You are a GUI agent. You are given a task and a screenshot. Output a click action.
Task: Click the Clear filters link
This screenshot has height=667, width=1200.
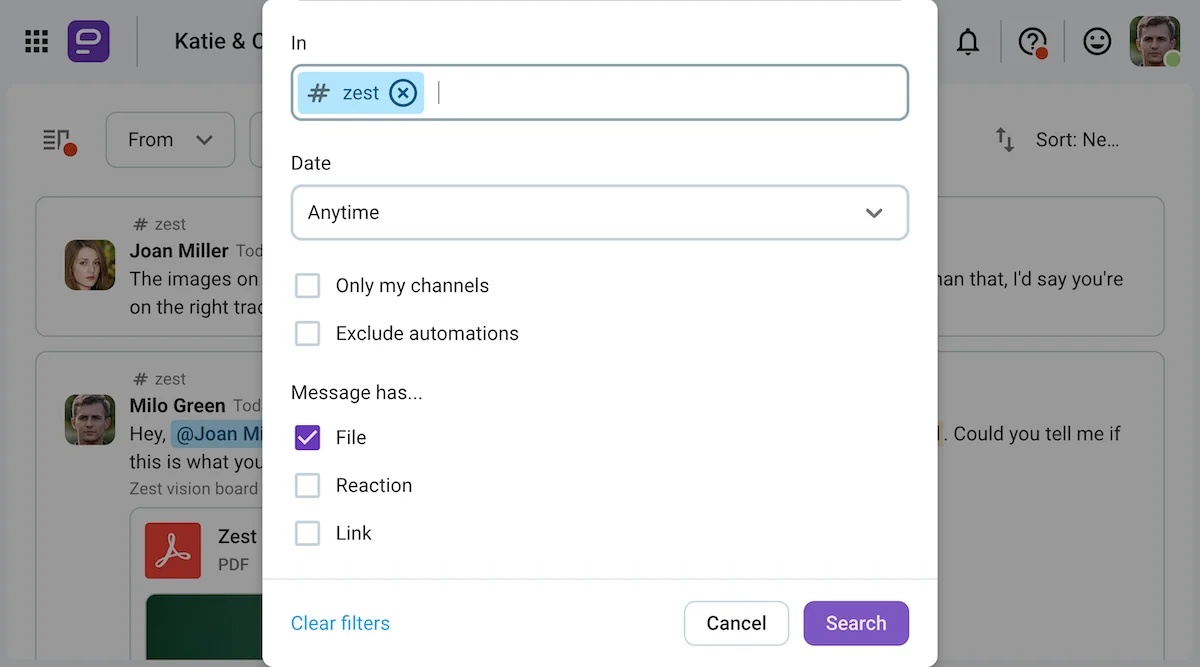(x=340, y=623)
